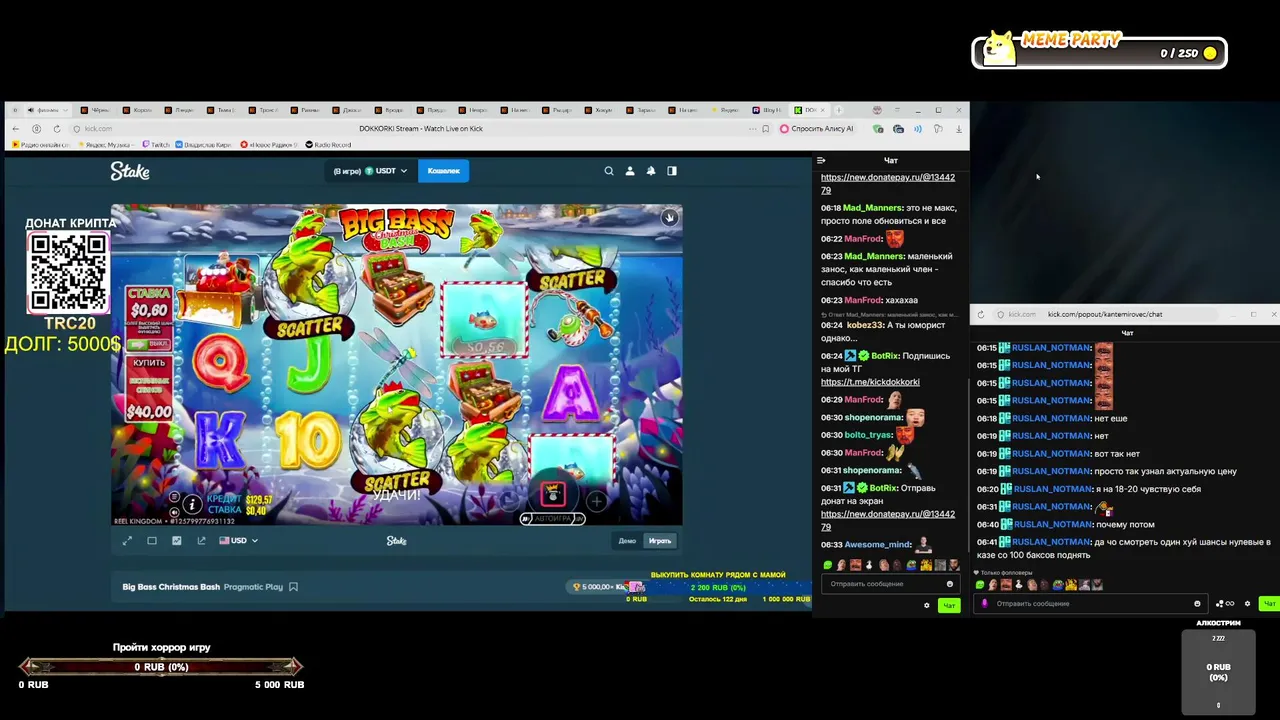Click popout window address bar URL
1280x720 pixels.
coord(1105,314)
